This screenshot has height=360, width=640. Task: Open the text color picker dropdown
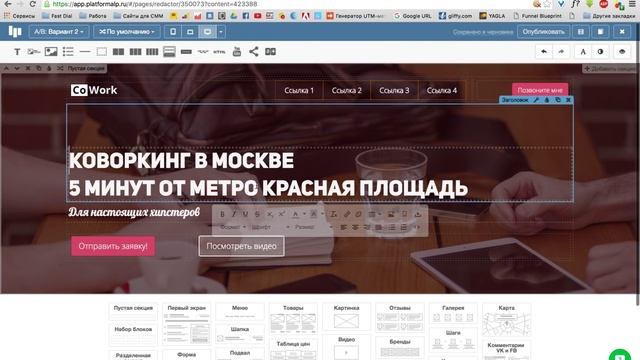[298, 214]
